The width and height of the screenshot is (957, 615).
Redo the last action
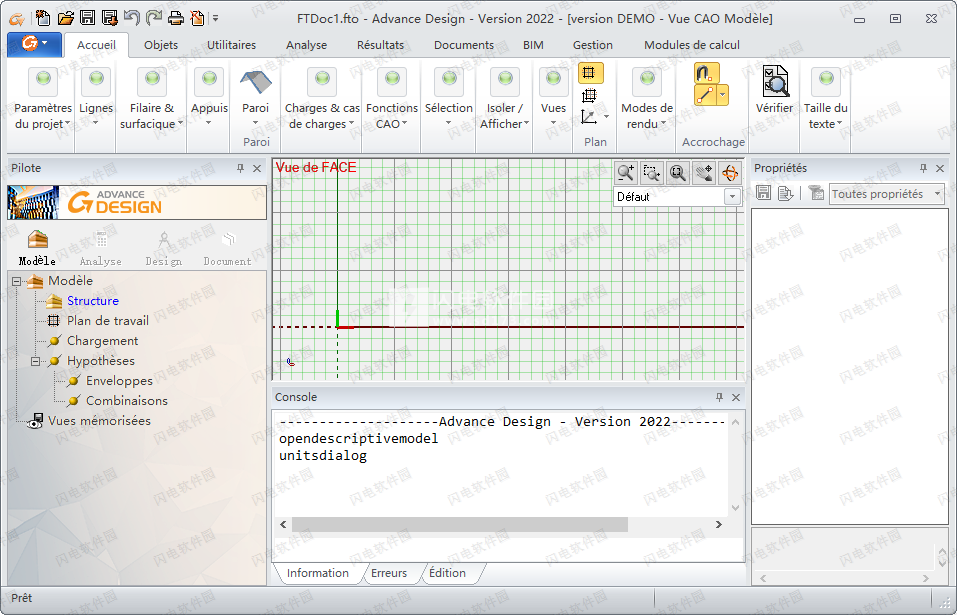pyautogui.click(x=153, y=18)
